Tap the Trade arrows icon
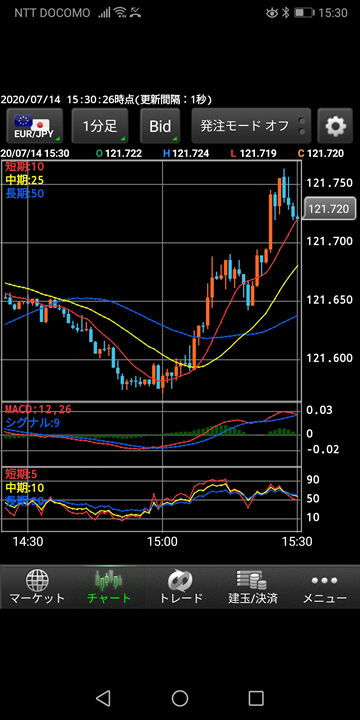The image size is (360, 720). coord(180,580)
